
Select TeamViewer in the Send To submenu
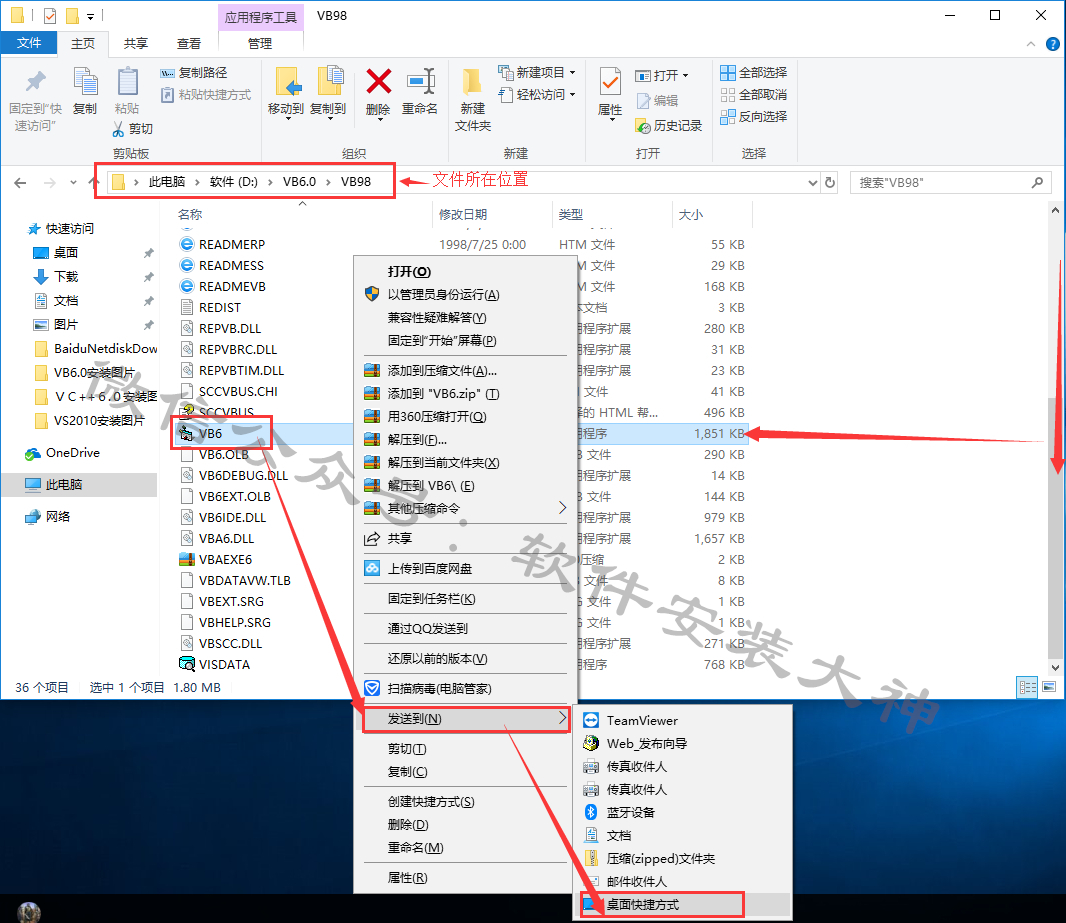point(683,720)
